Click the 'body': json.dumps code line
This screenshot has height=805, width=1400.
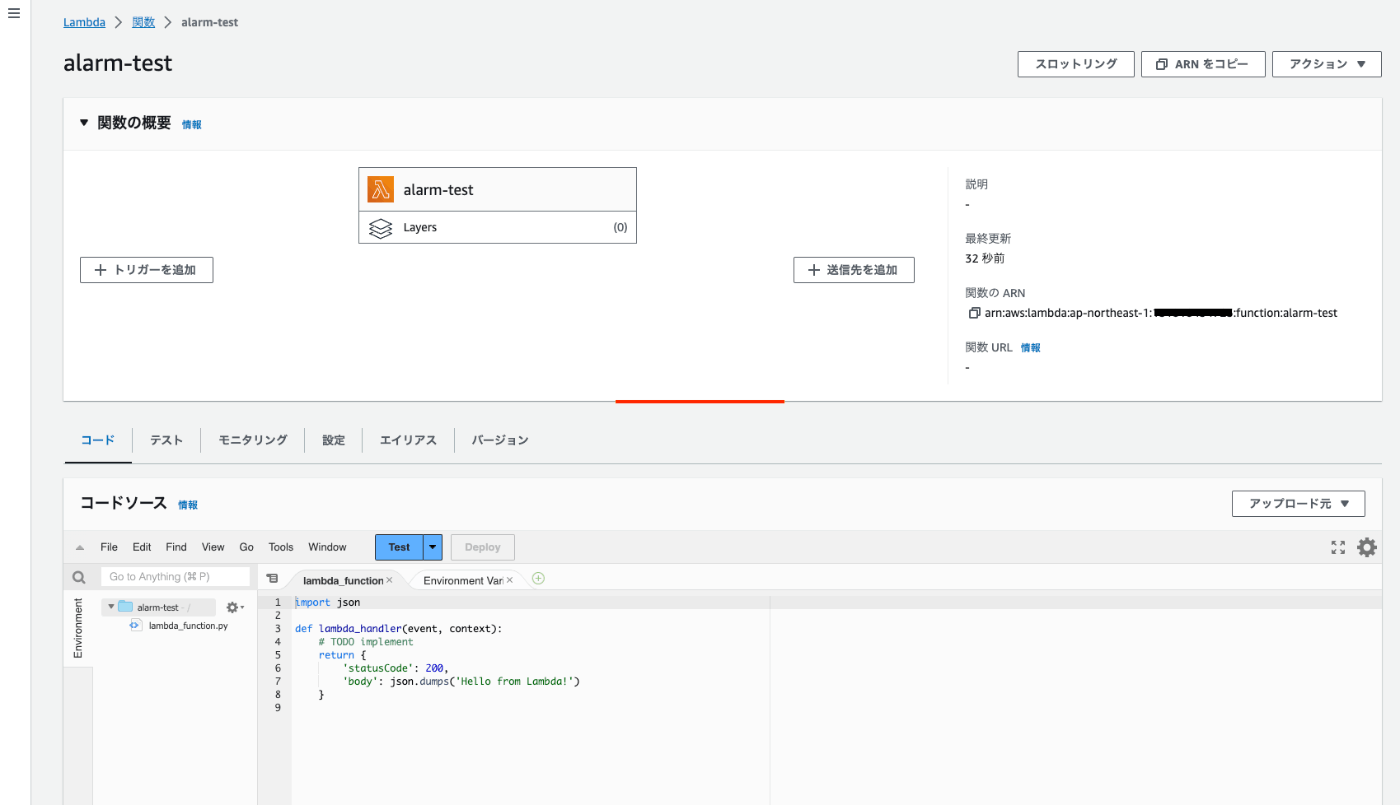461,681
